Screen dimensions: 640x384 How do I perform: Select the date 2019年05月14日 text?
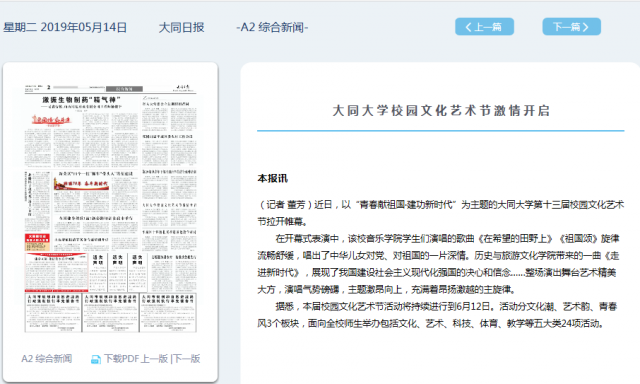[x=84, y=27]
